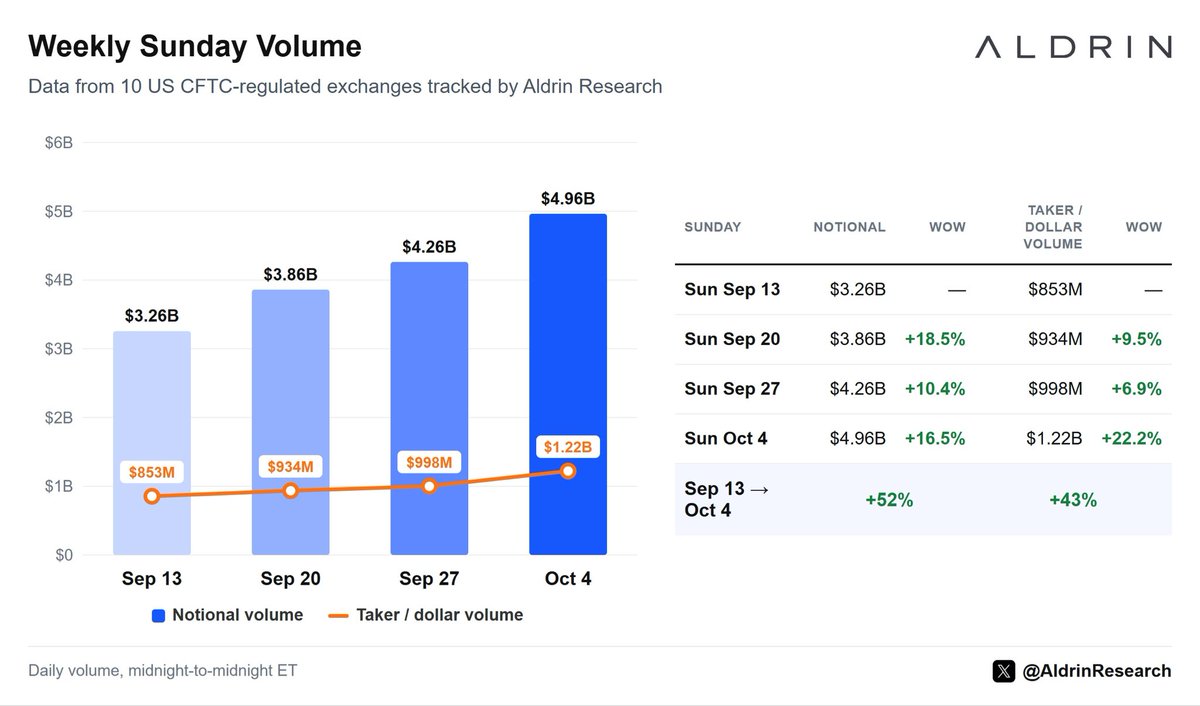Click the Sep 27 bar in the chart

429,408
